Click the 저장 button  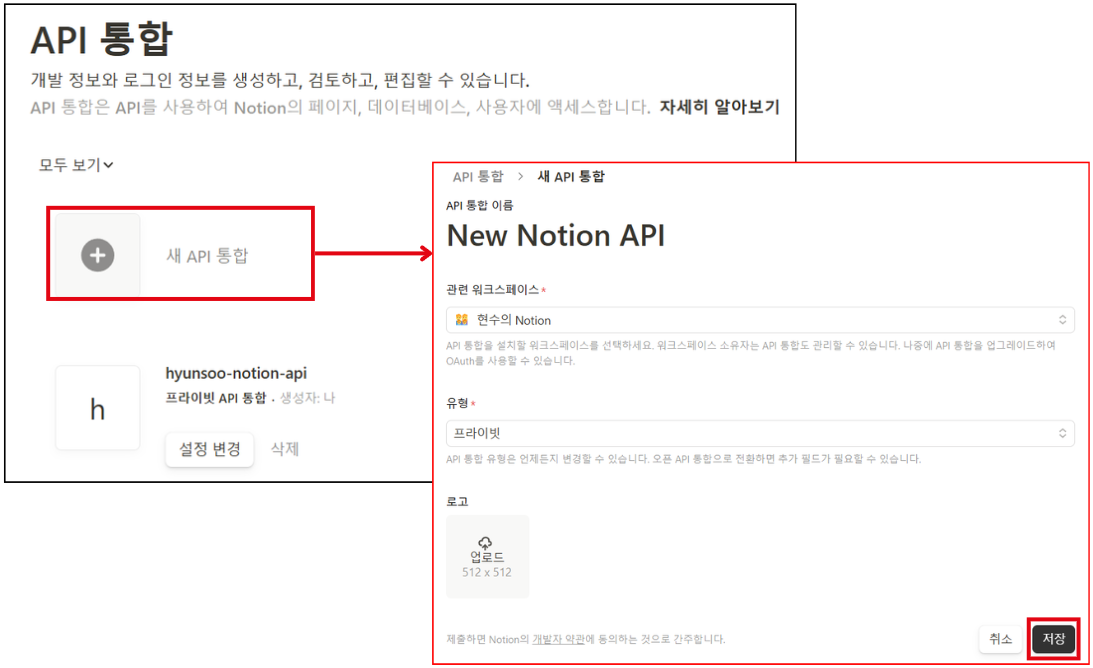(x=1053, y=639)
